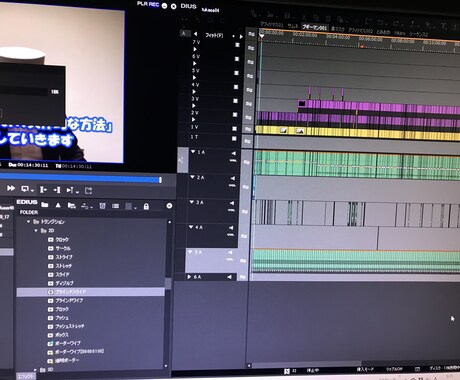Toggle the 7 V track checkbox
The image size is (460, 380).
(x=237, y=45)
